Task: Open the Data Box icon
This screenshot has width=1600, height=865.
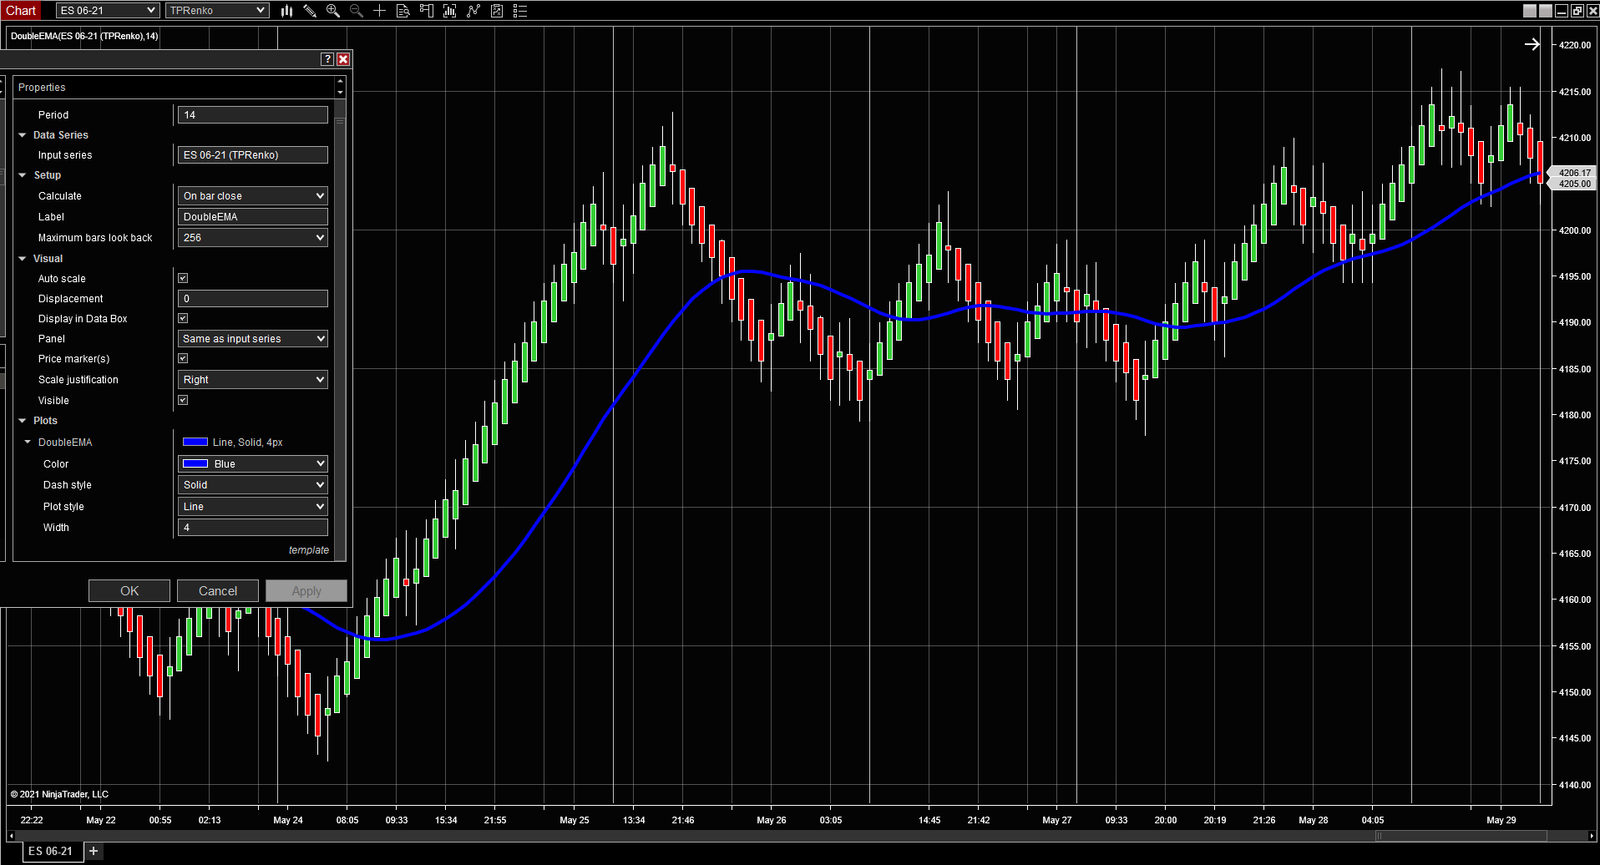Action: point(403,11)
